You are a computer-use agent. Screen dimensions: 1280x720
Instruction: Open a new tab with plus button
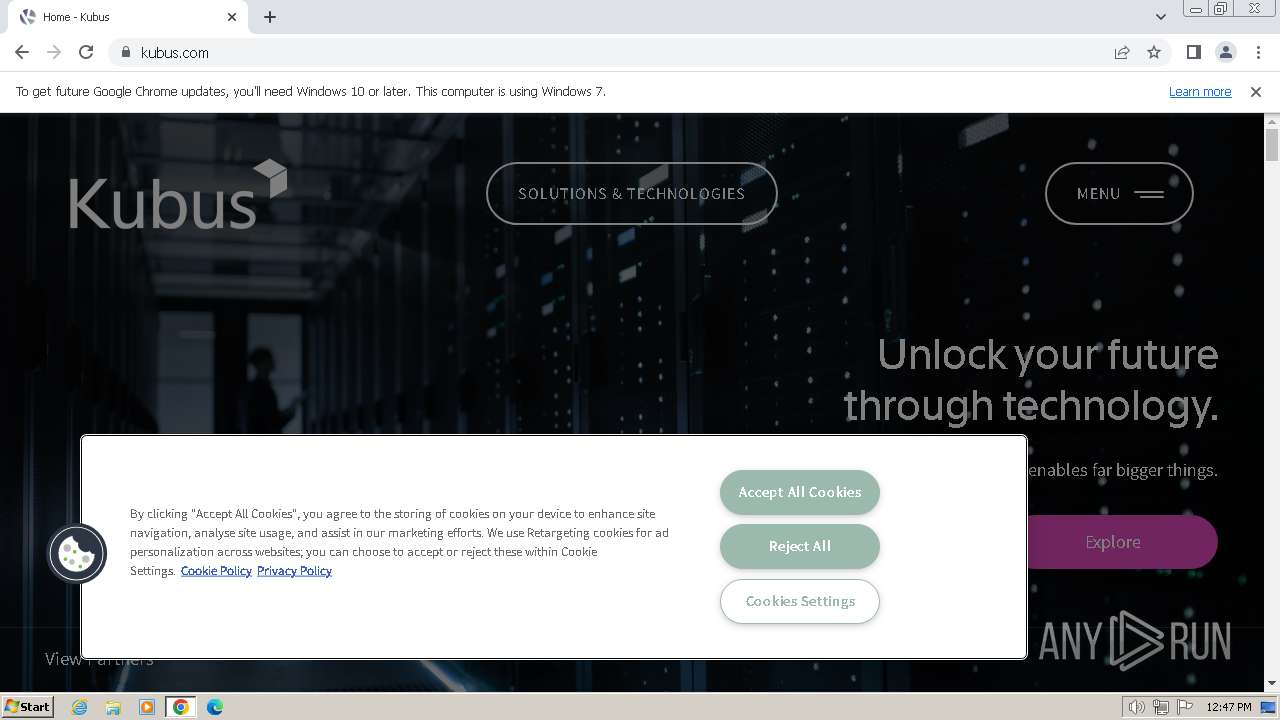270,17
